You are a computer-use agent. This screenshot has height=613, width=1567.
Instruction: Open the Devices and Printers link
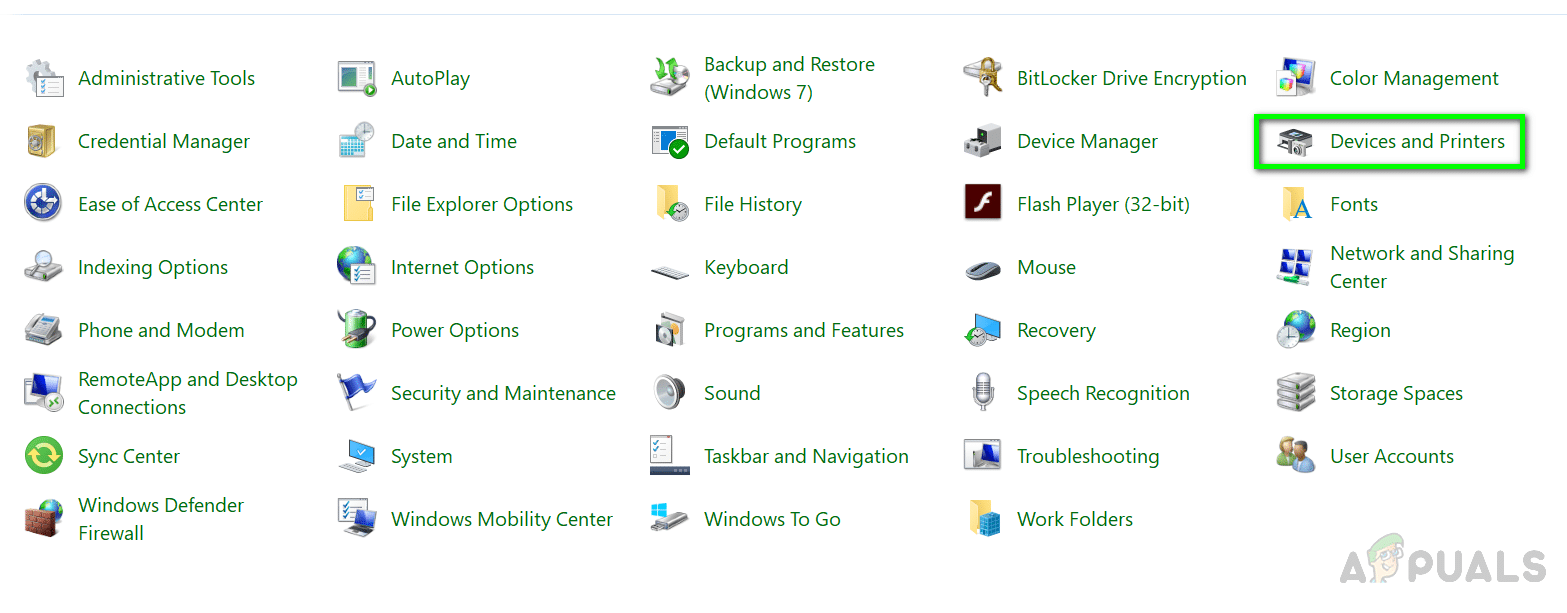(x=1416, y=142)
